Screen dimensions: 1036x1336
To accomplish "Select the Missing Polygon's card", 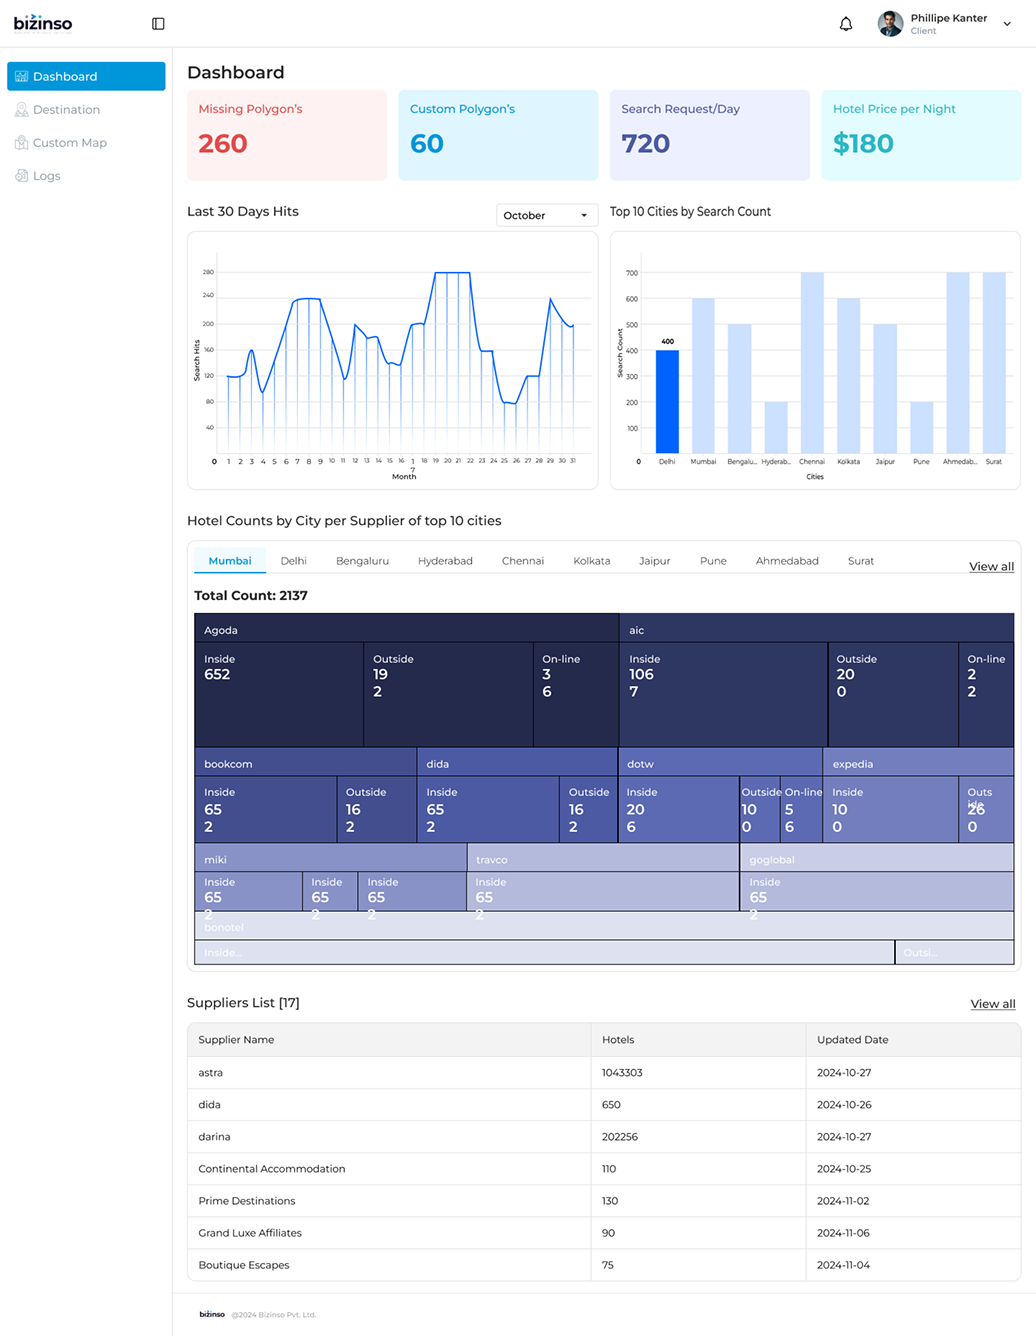I will point(287,135).
